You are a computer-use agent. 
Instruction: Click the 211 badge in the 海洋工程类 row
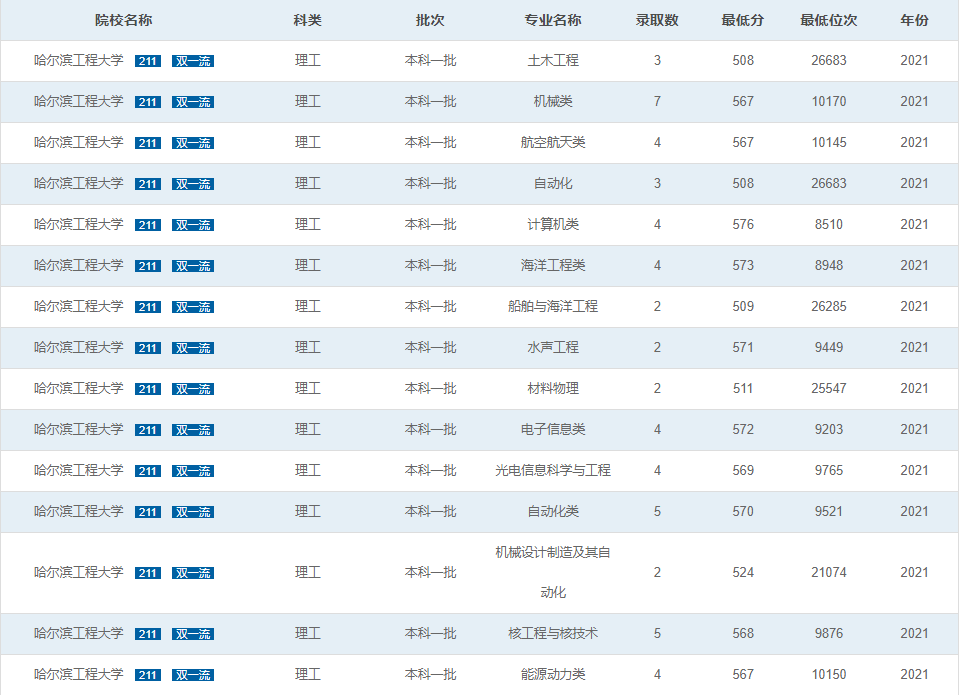[x=148, y=266]
